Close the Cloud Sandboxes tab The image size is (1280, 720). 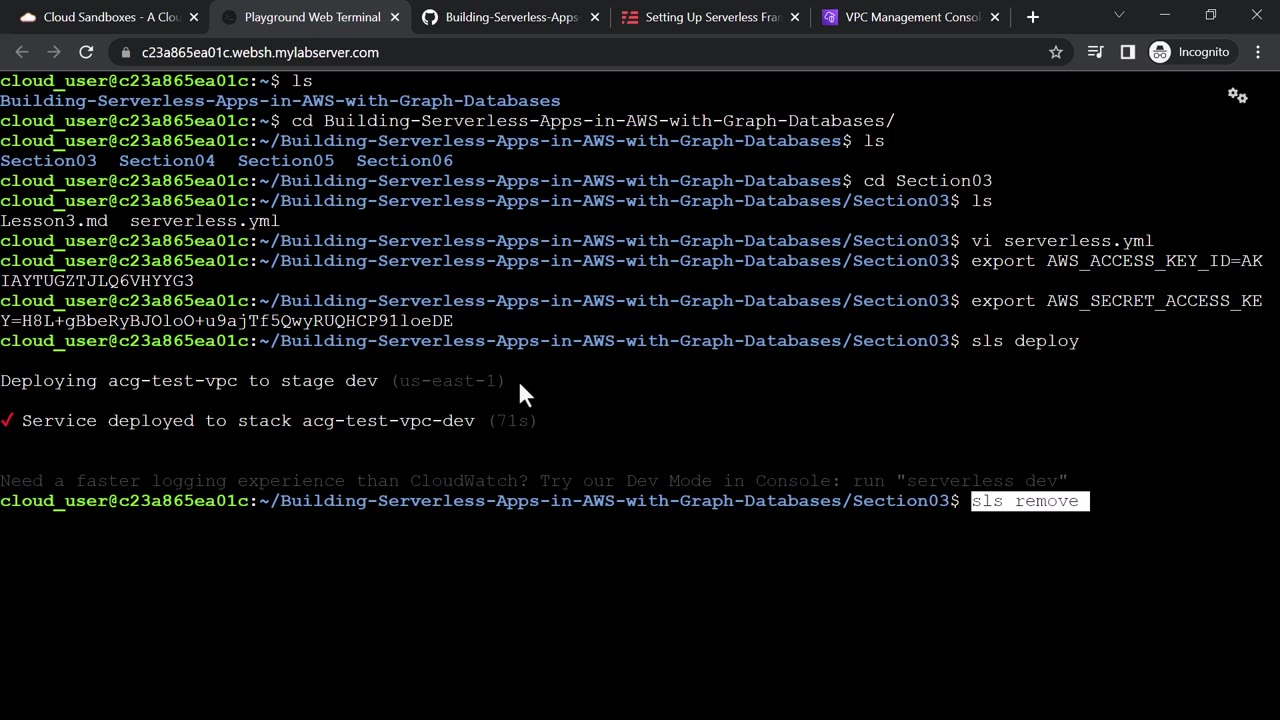pyautogui.click(x=194, y=17)
